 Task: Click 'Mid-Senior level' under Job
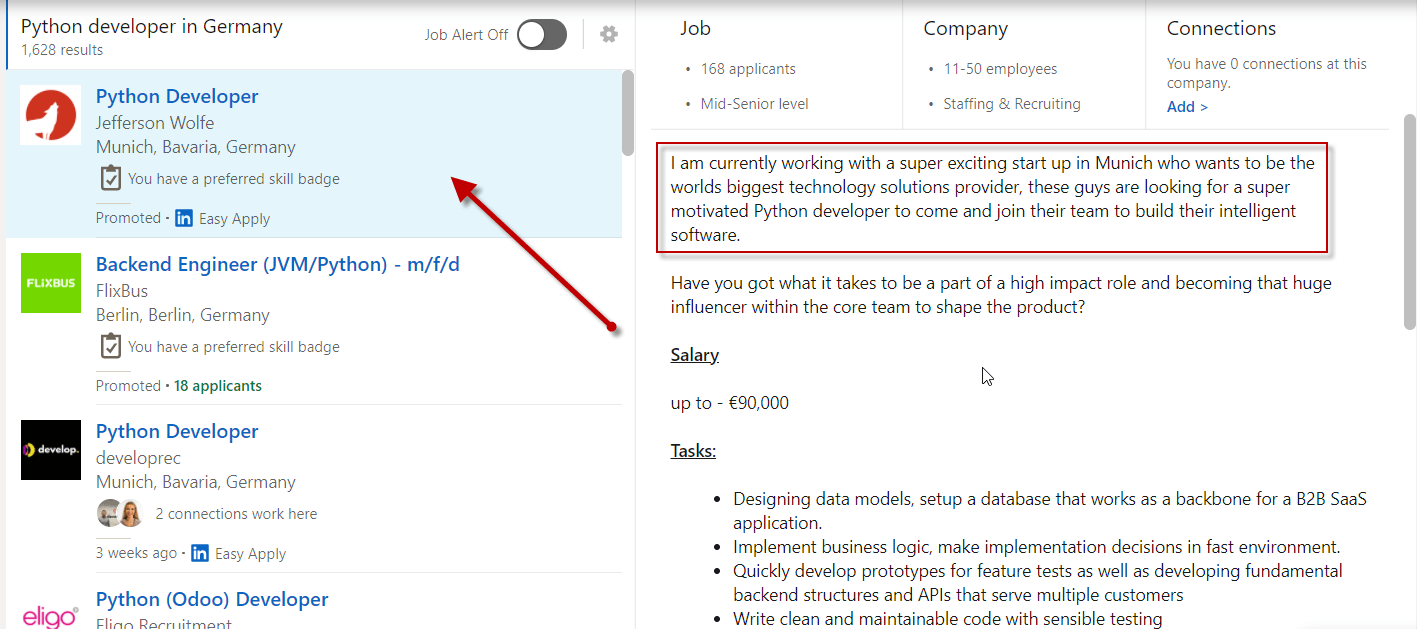point(755,104)
